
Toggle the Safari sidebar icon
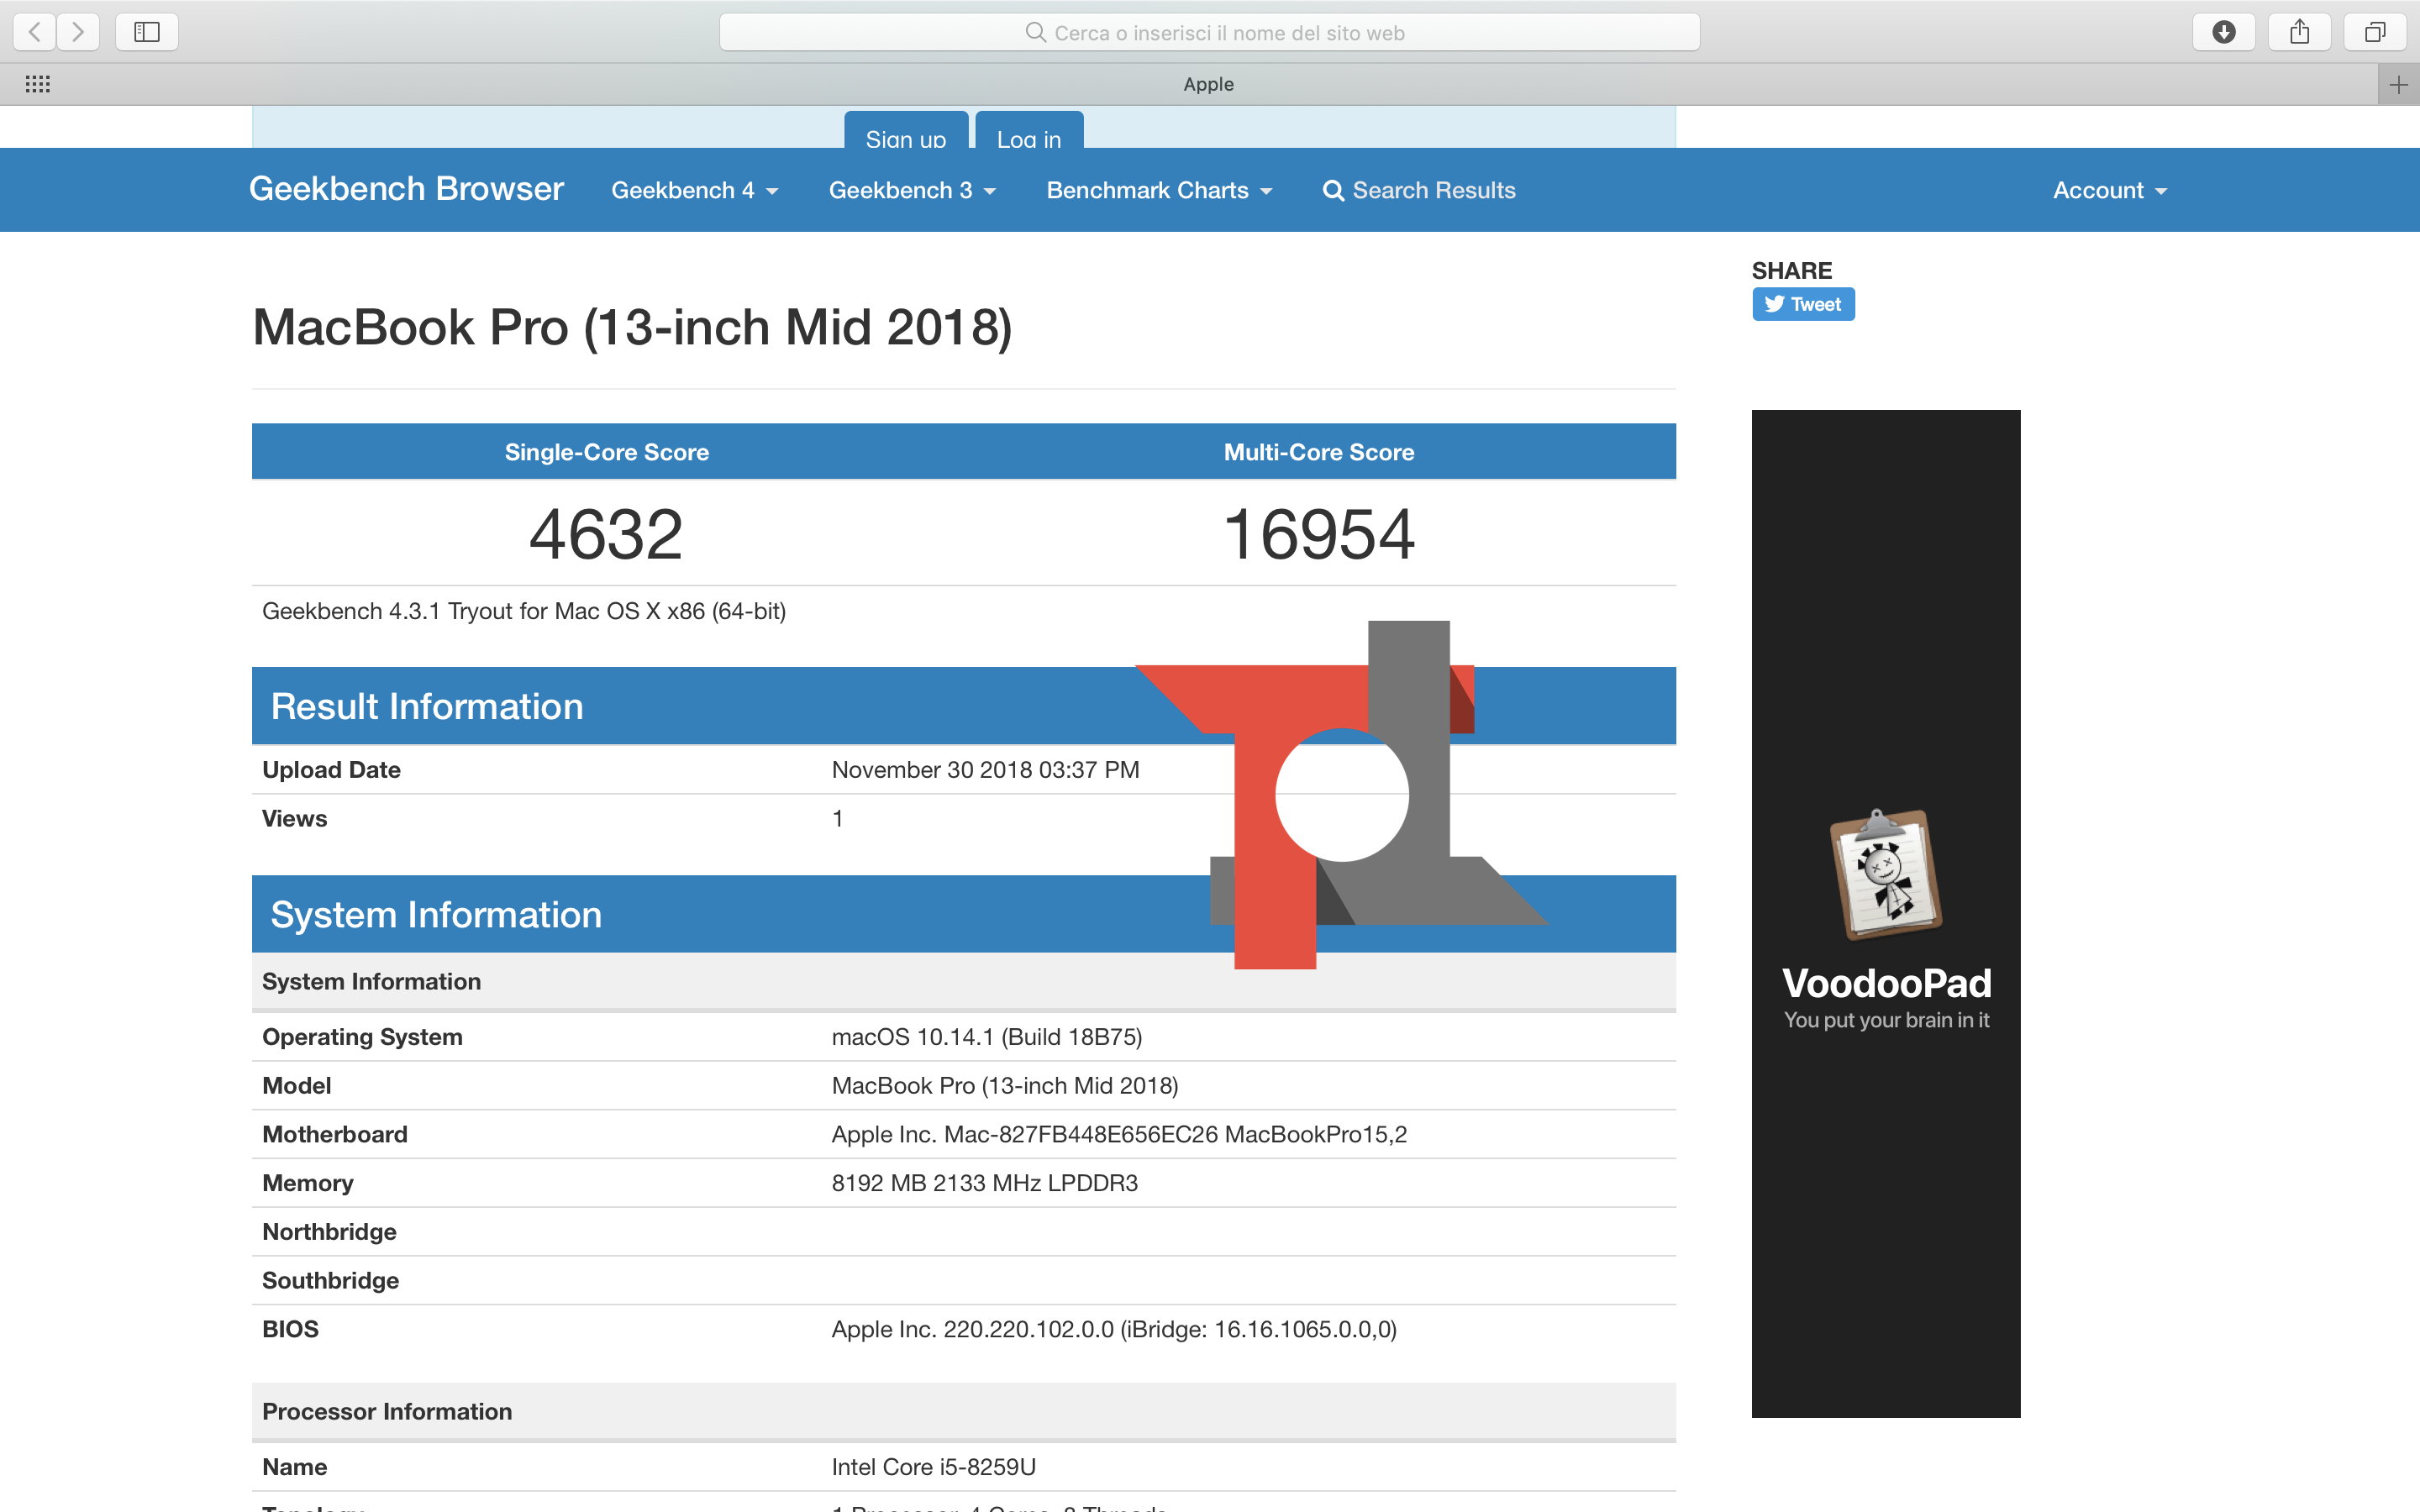pyautogui.click(x=147, y=32)
